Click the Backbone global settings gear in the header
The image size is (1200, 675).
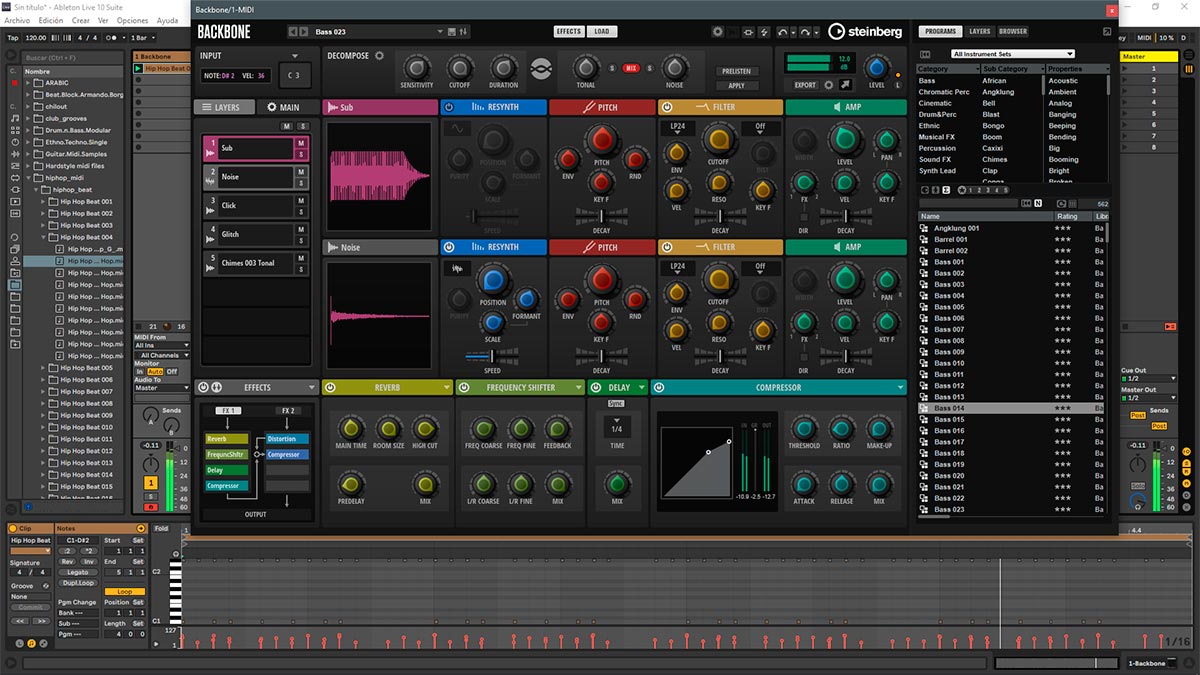coord(718,32)
